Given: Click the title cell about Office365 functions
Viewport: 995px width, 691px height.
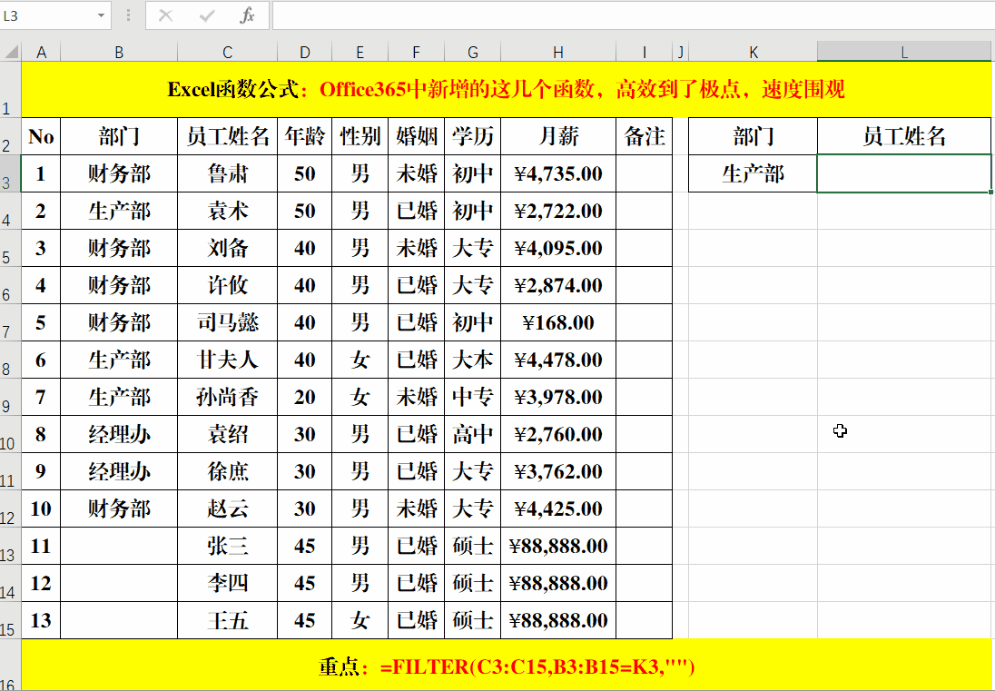Looking at the screenshot, I should pos(506,89).
